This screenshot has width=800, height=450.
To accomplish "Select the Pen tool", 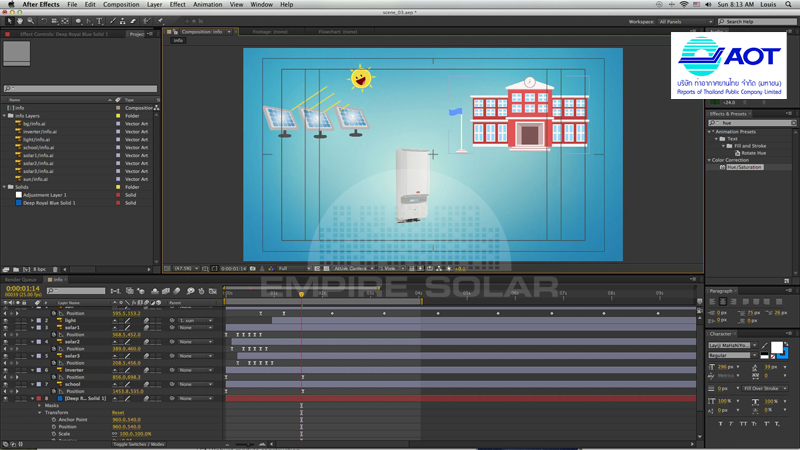I will coord(89,21).
